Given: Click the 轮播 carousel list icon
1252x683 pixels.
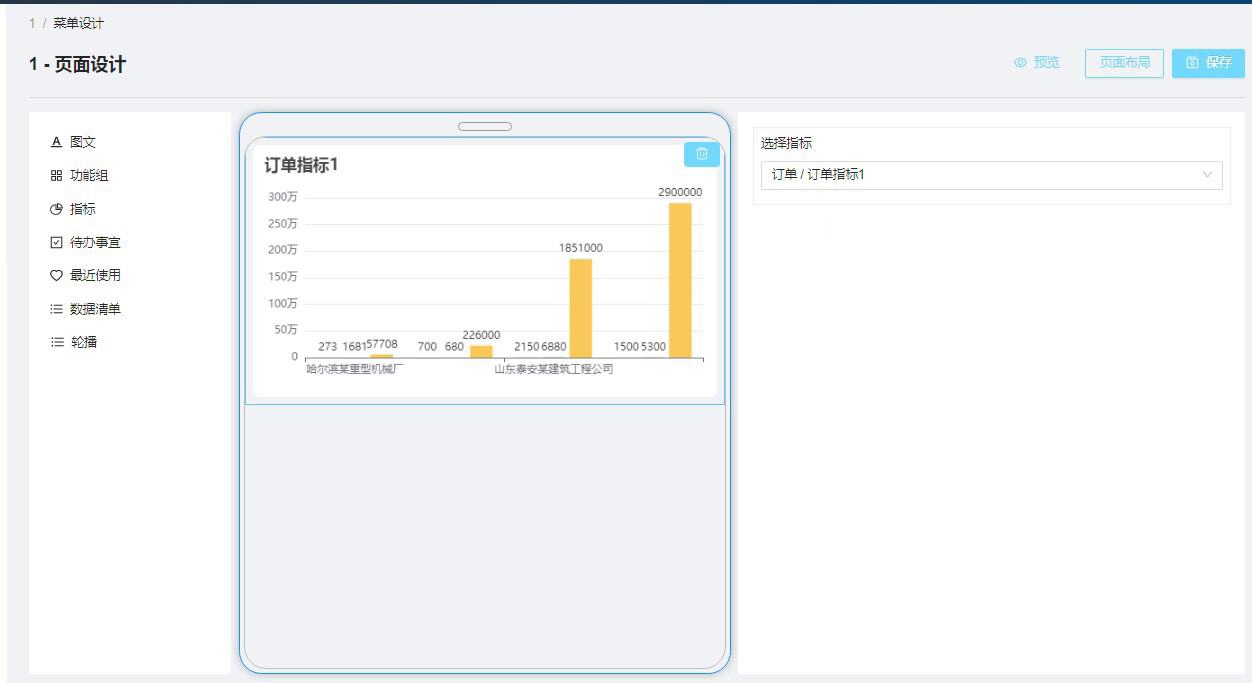Looking at the screenshot, I should point(56,342).
